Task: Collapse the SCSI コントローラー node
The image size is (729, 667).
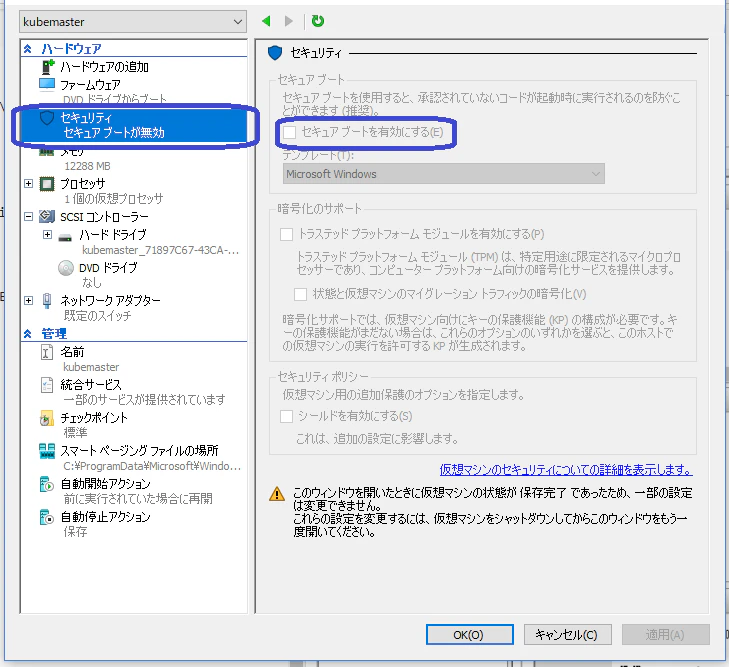Action: (x=28, y=217)
